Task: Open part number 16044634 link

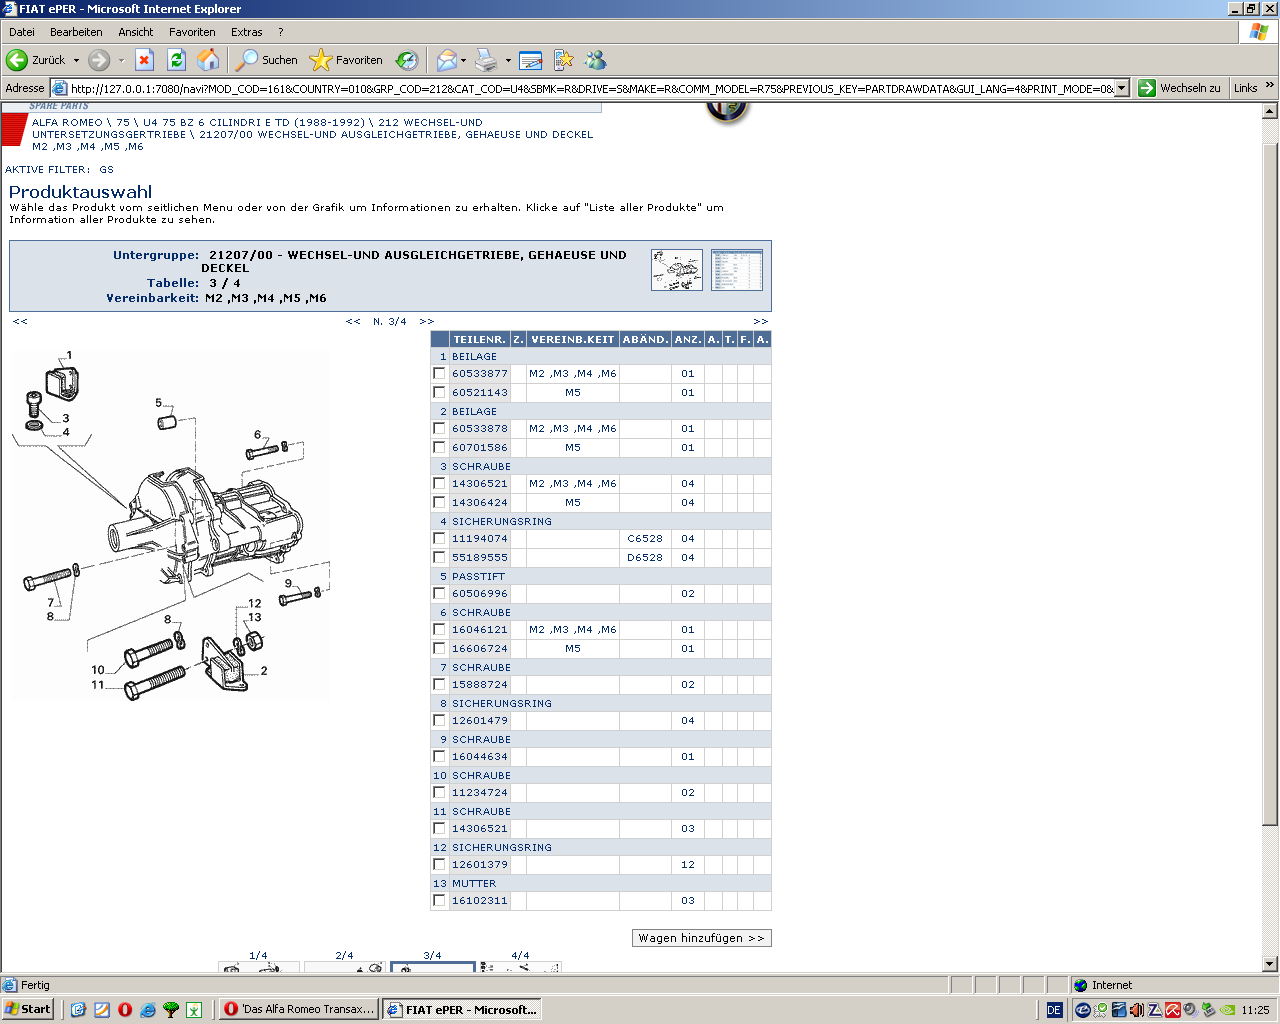Action: (x=480, y=756)
